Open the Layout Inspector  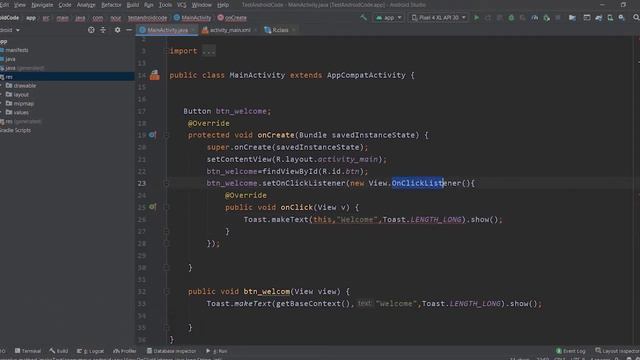point(617,351)
